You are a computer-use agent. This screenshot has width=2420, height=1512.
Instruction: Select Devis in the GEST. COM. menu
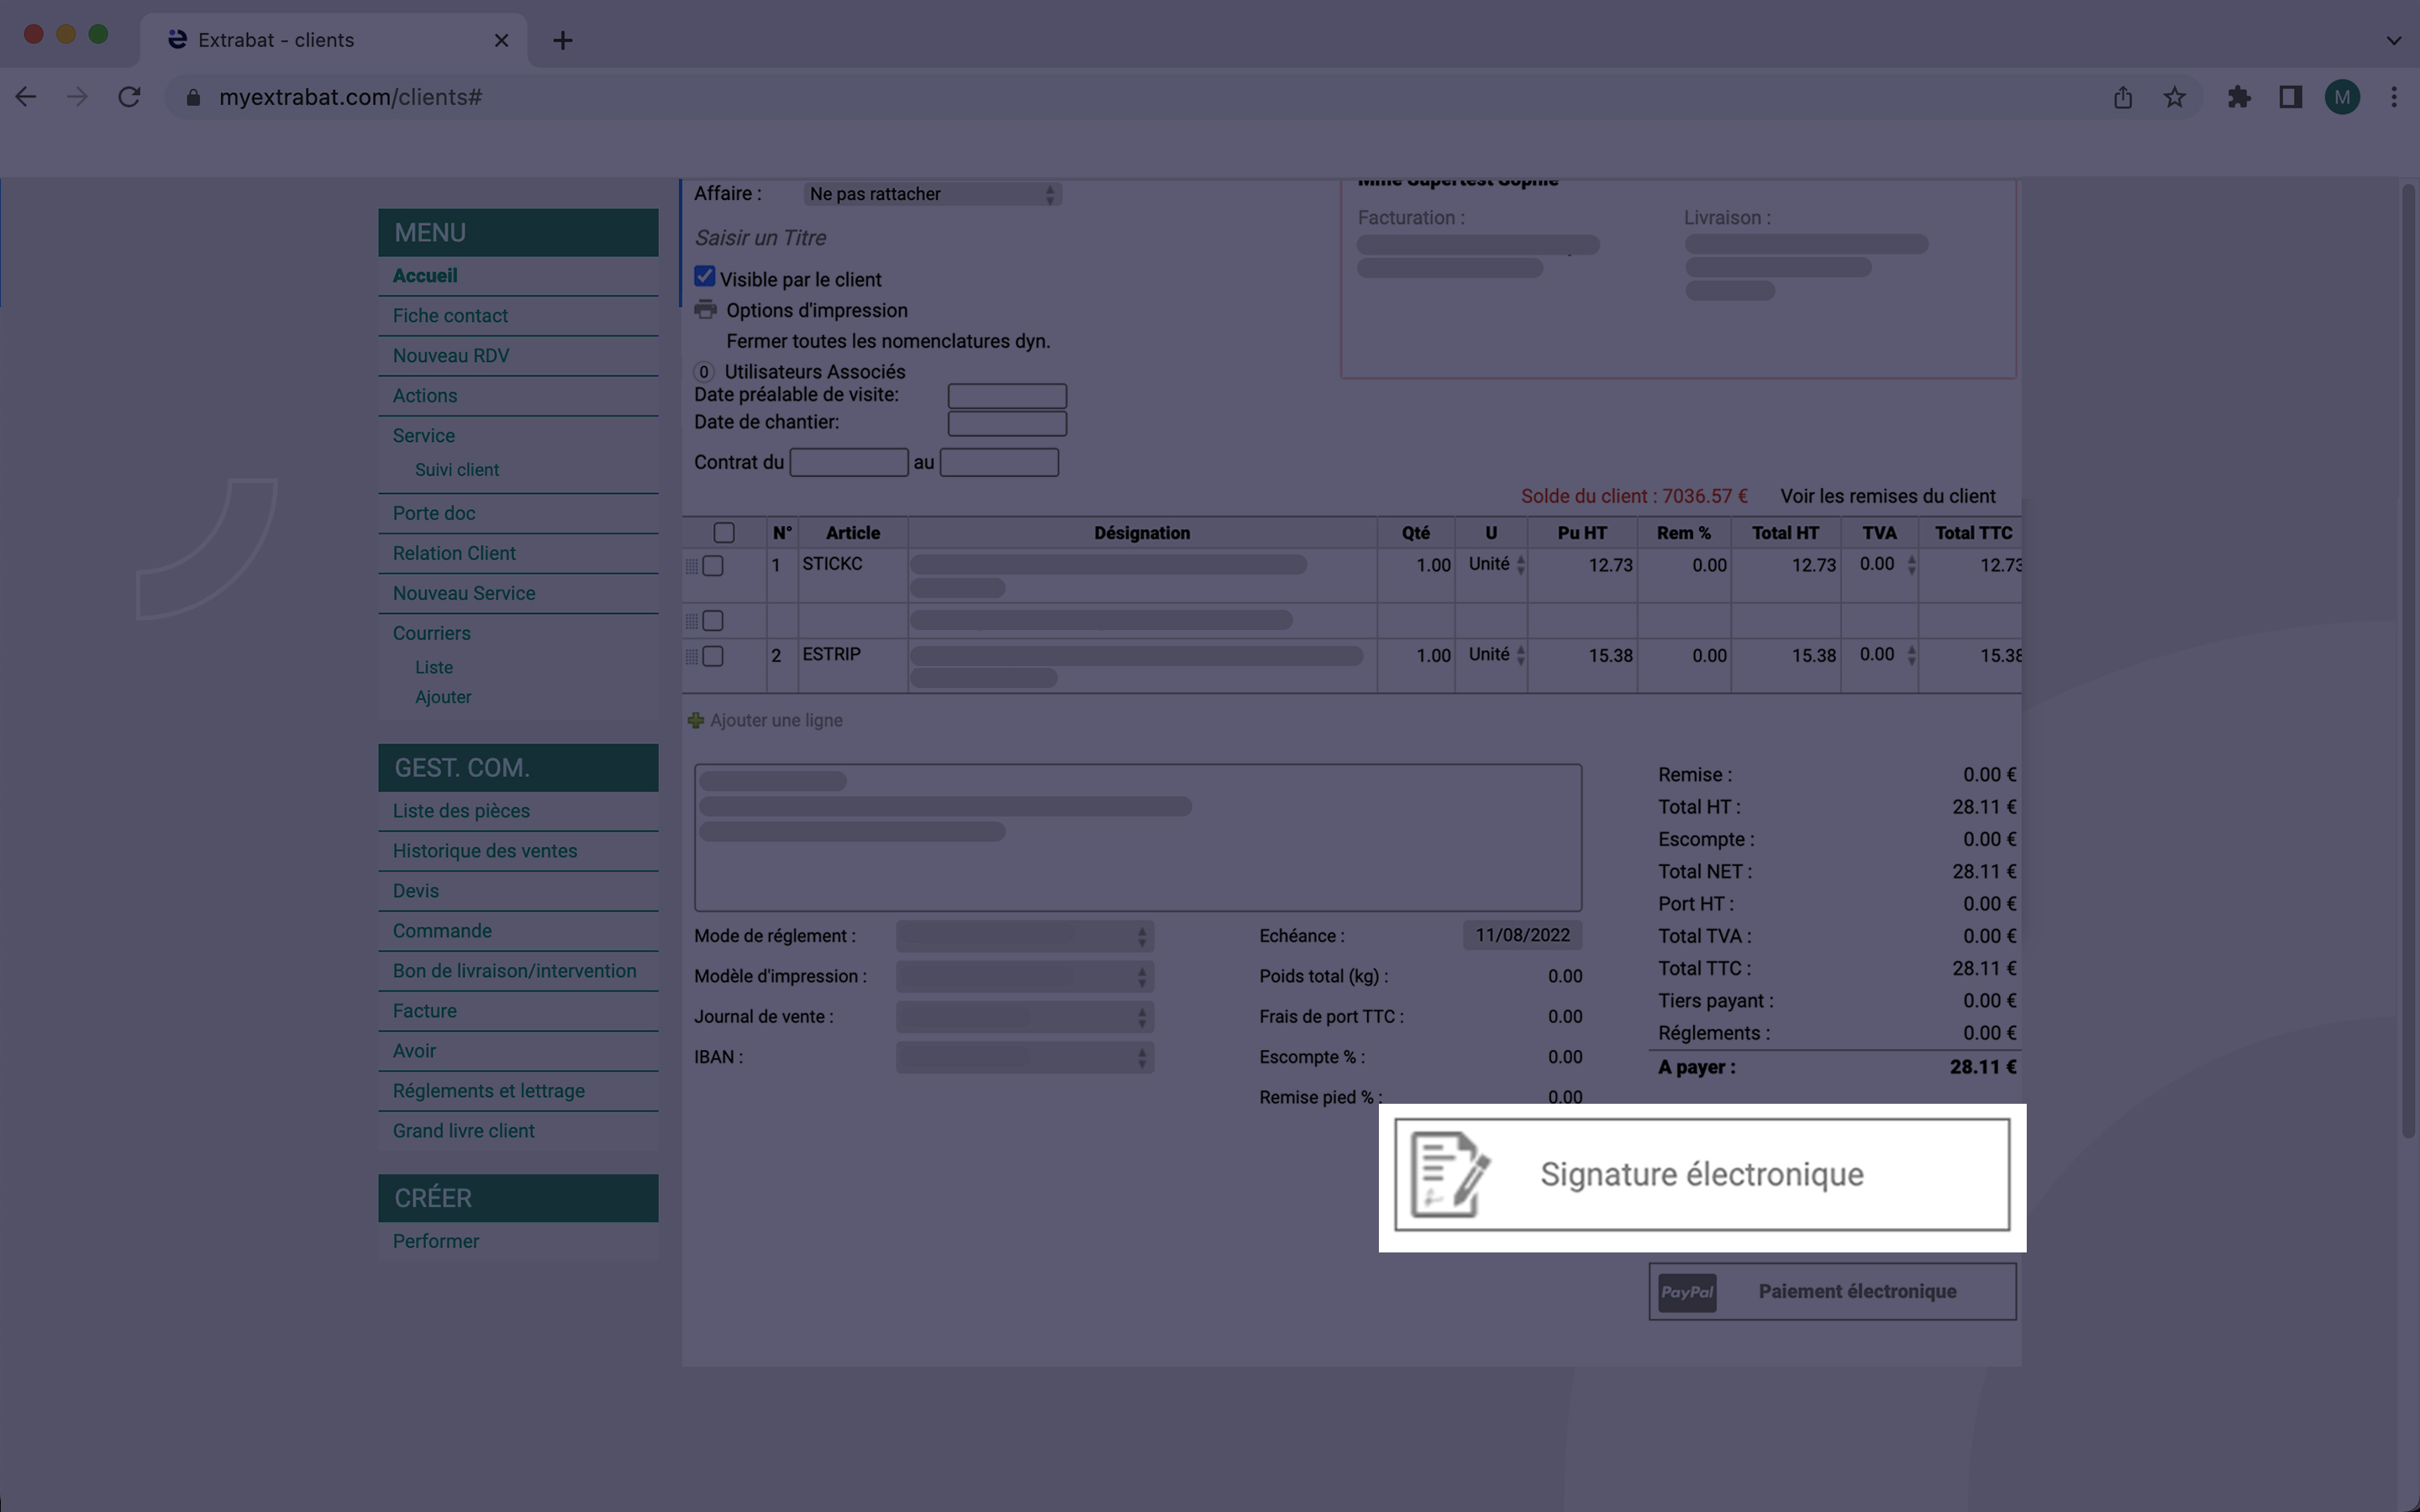click(x=415, y=890)
